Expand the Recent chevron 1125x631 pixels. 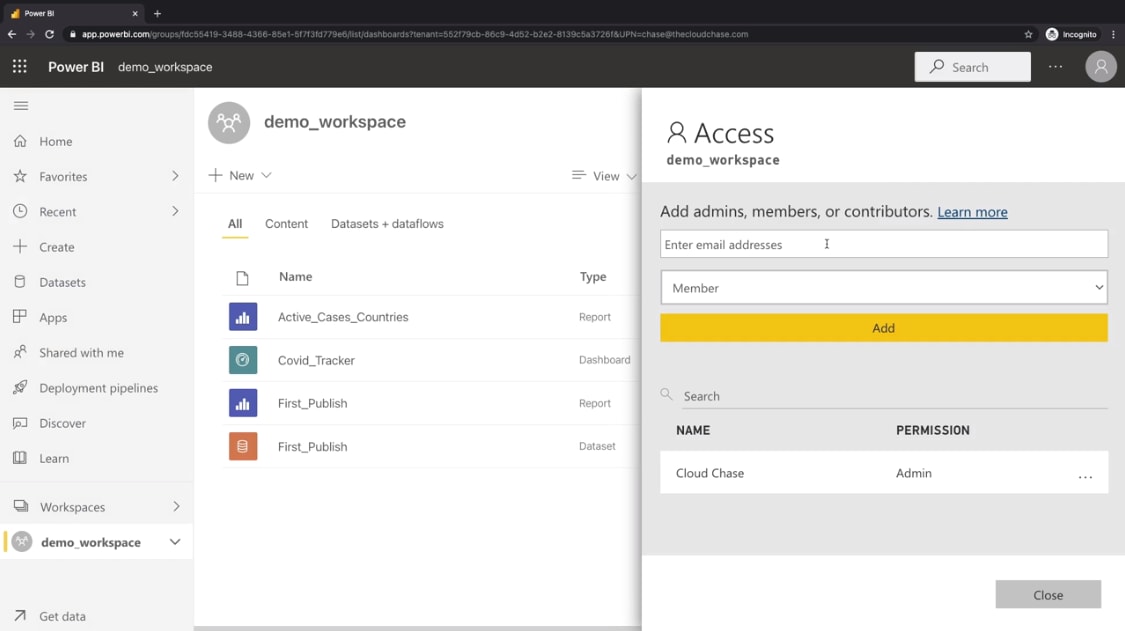[175, 211]
